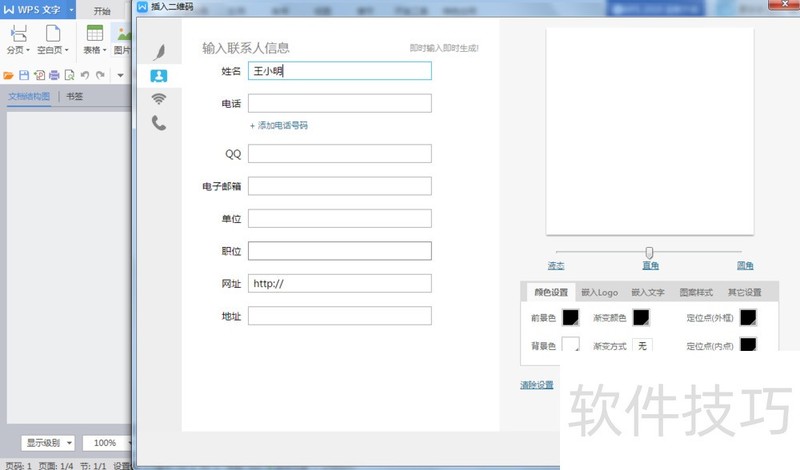Click the Open folder icon
The width and height of the screenshot is (800, 470).
tap(9, 75)
